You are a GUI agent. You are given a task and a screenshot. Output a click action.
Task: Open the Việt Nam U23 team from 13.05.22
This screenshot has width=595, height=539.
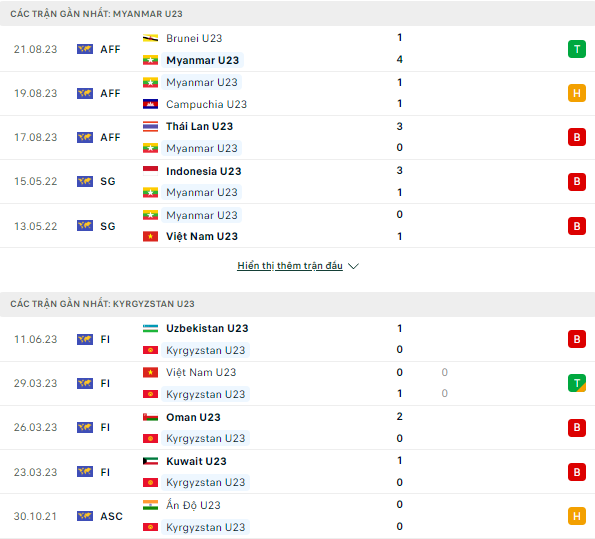click(x=202, y=236)
